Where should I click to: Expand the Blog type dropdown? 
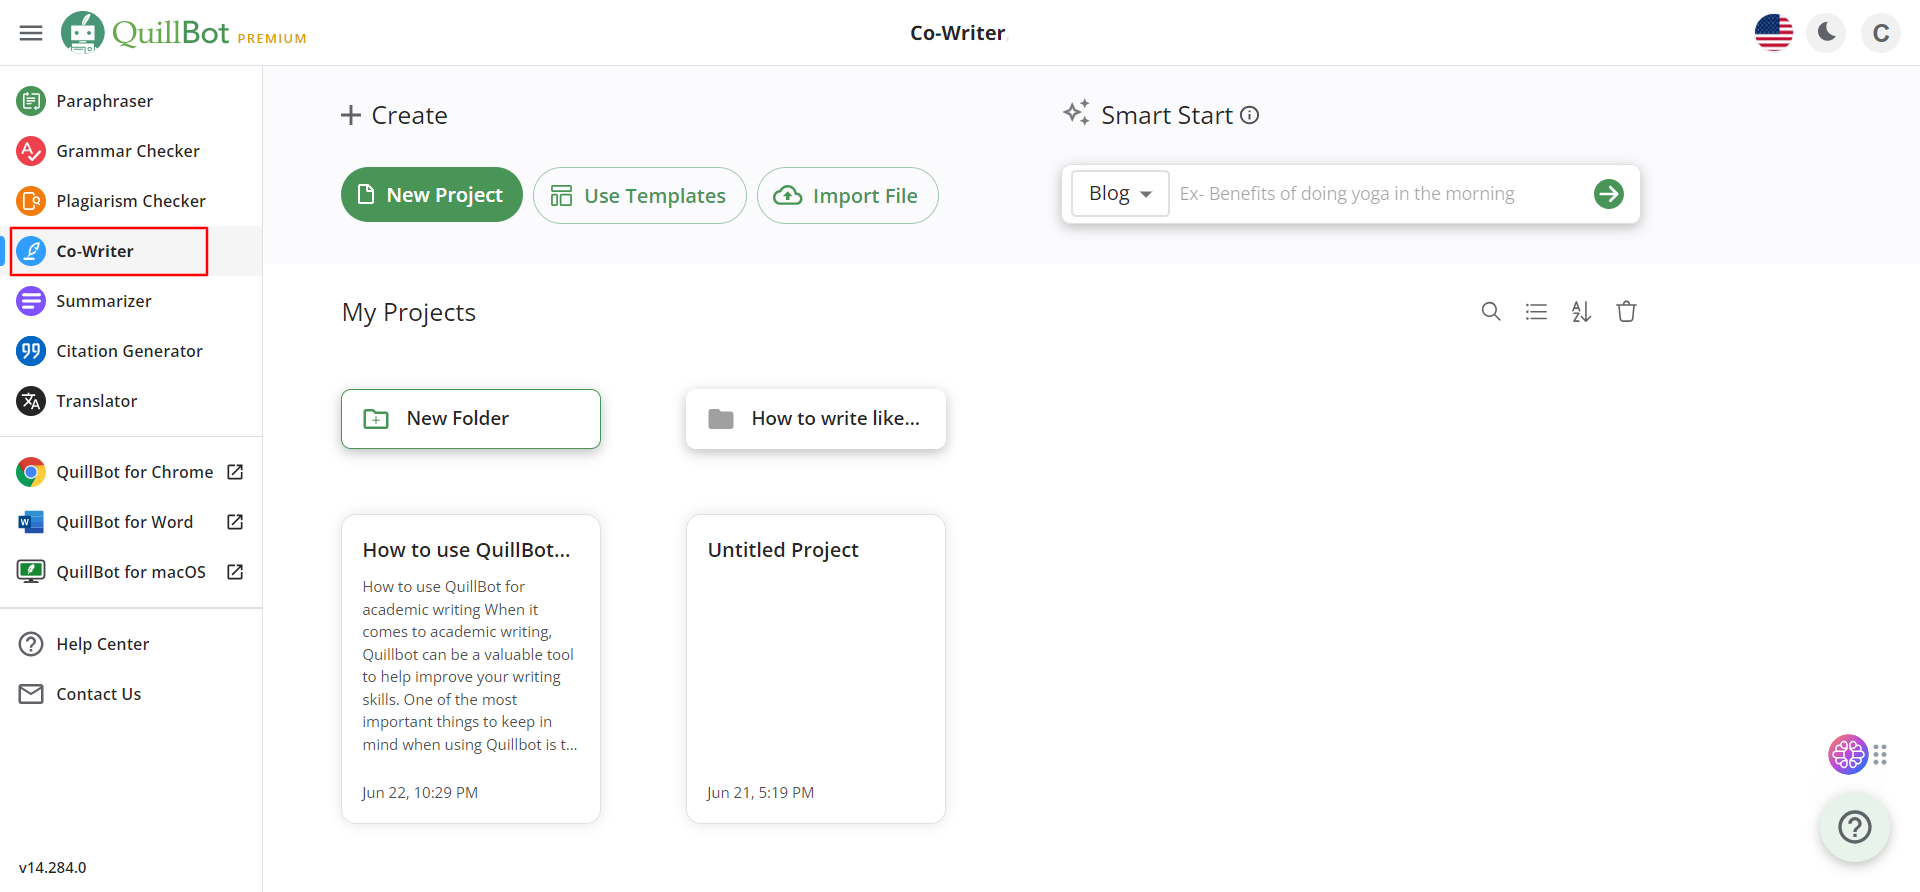pyautogui.click(x=1120, y=193)
